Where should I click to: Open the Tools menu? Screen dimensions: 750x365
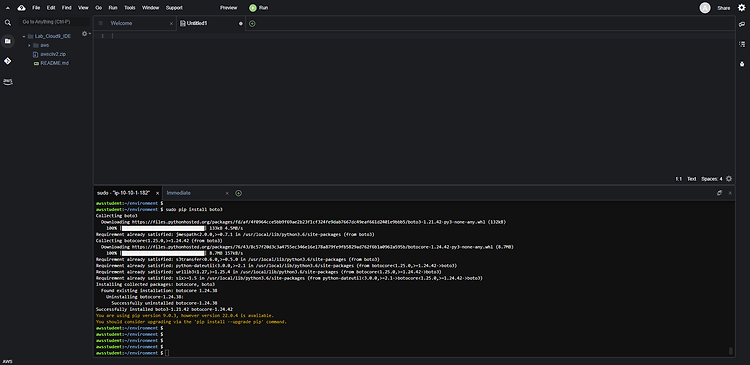pos(130,8)
